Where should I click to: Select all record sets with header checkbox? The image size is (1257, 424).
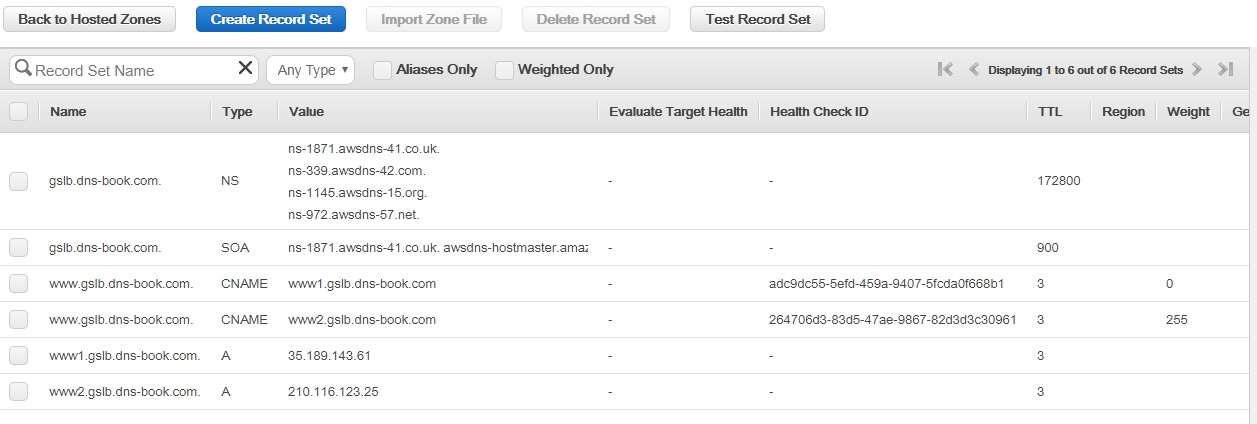pos(19,112)
